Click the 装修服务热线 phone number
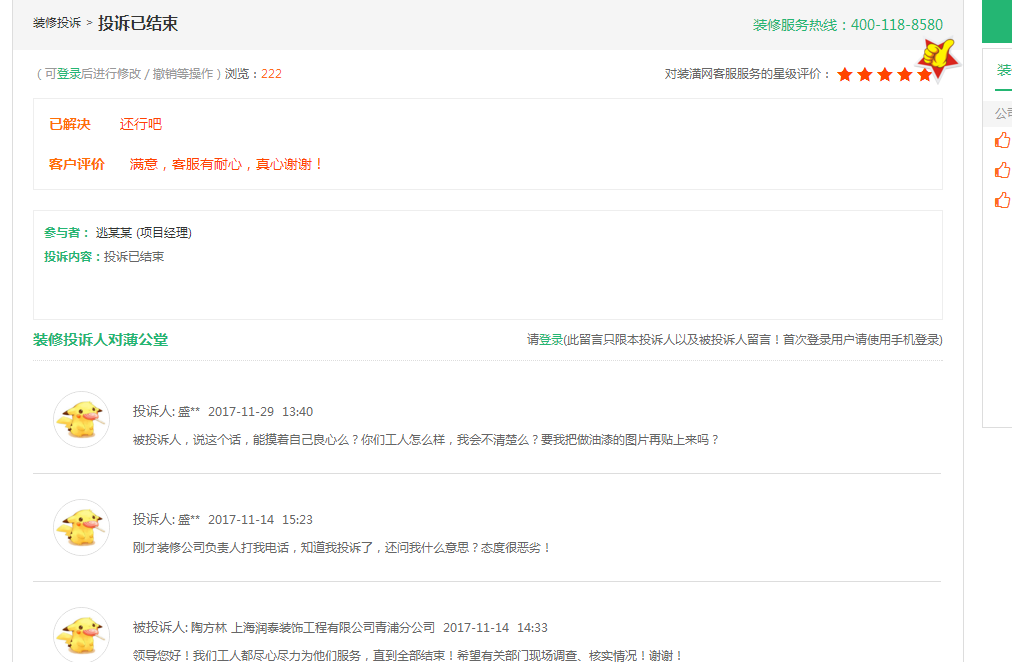 coord(896,25)
